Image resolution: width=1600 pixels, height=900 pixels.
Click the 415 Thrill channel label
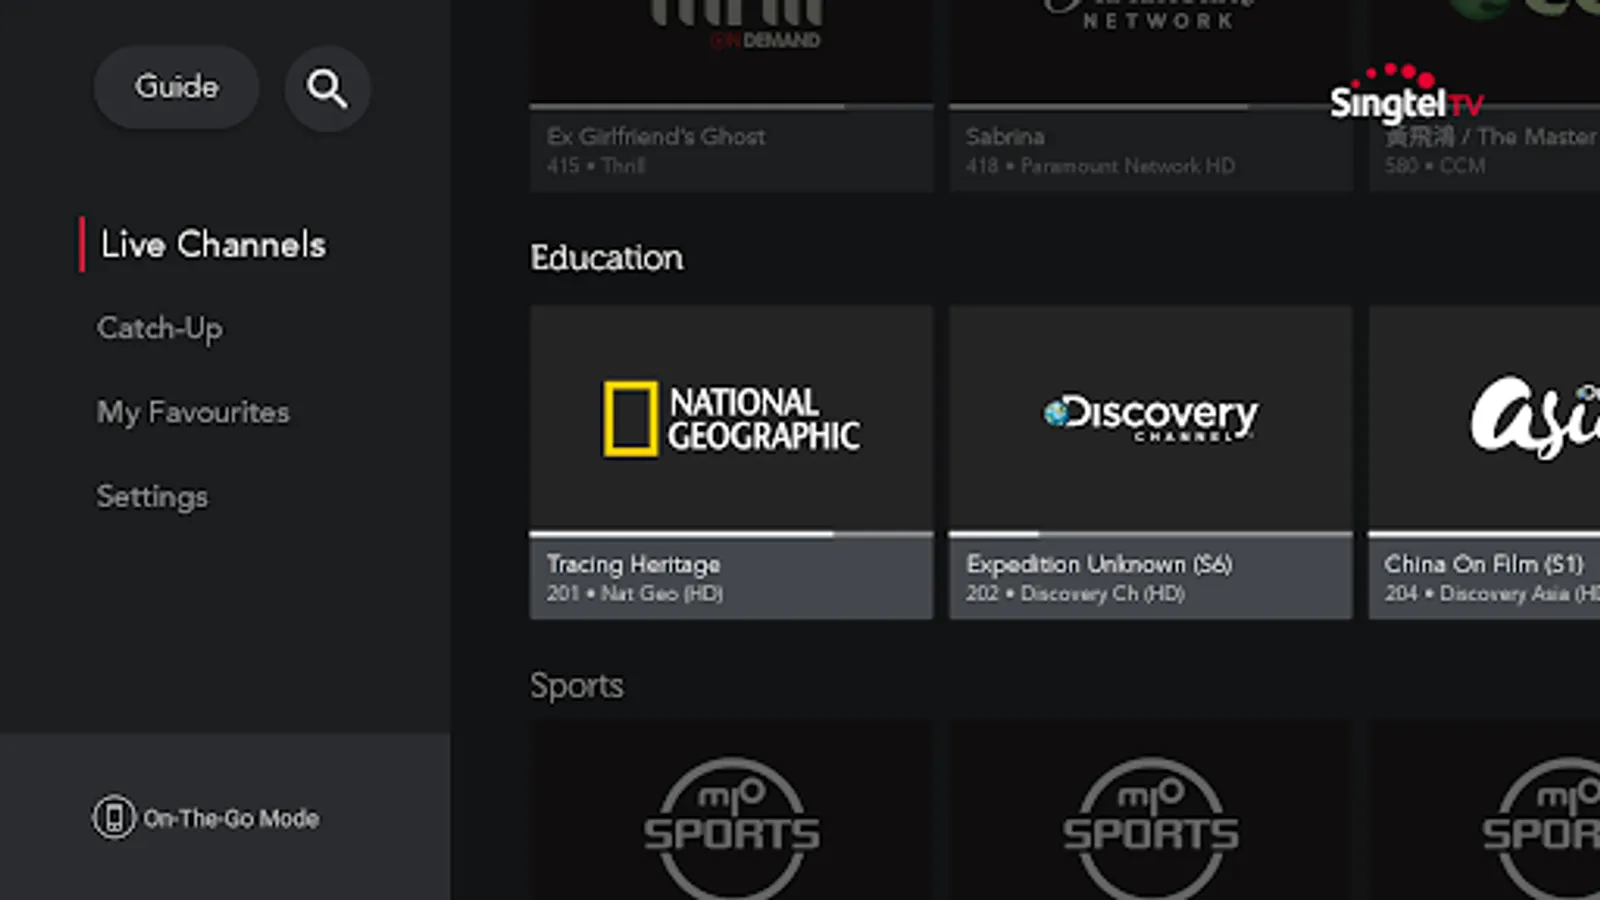coord(596,166)
